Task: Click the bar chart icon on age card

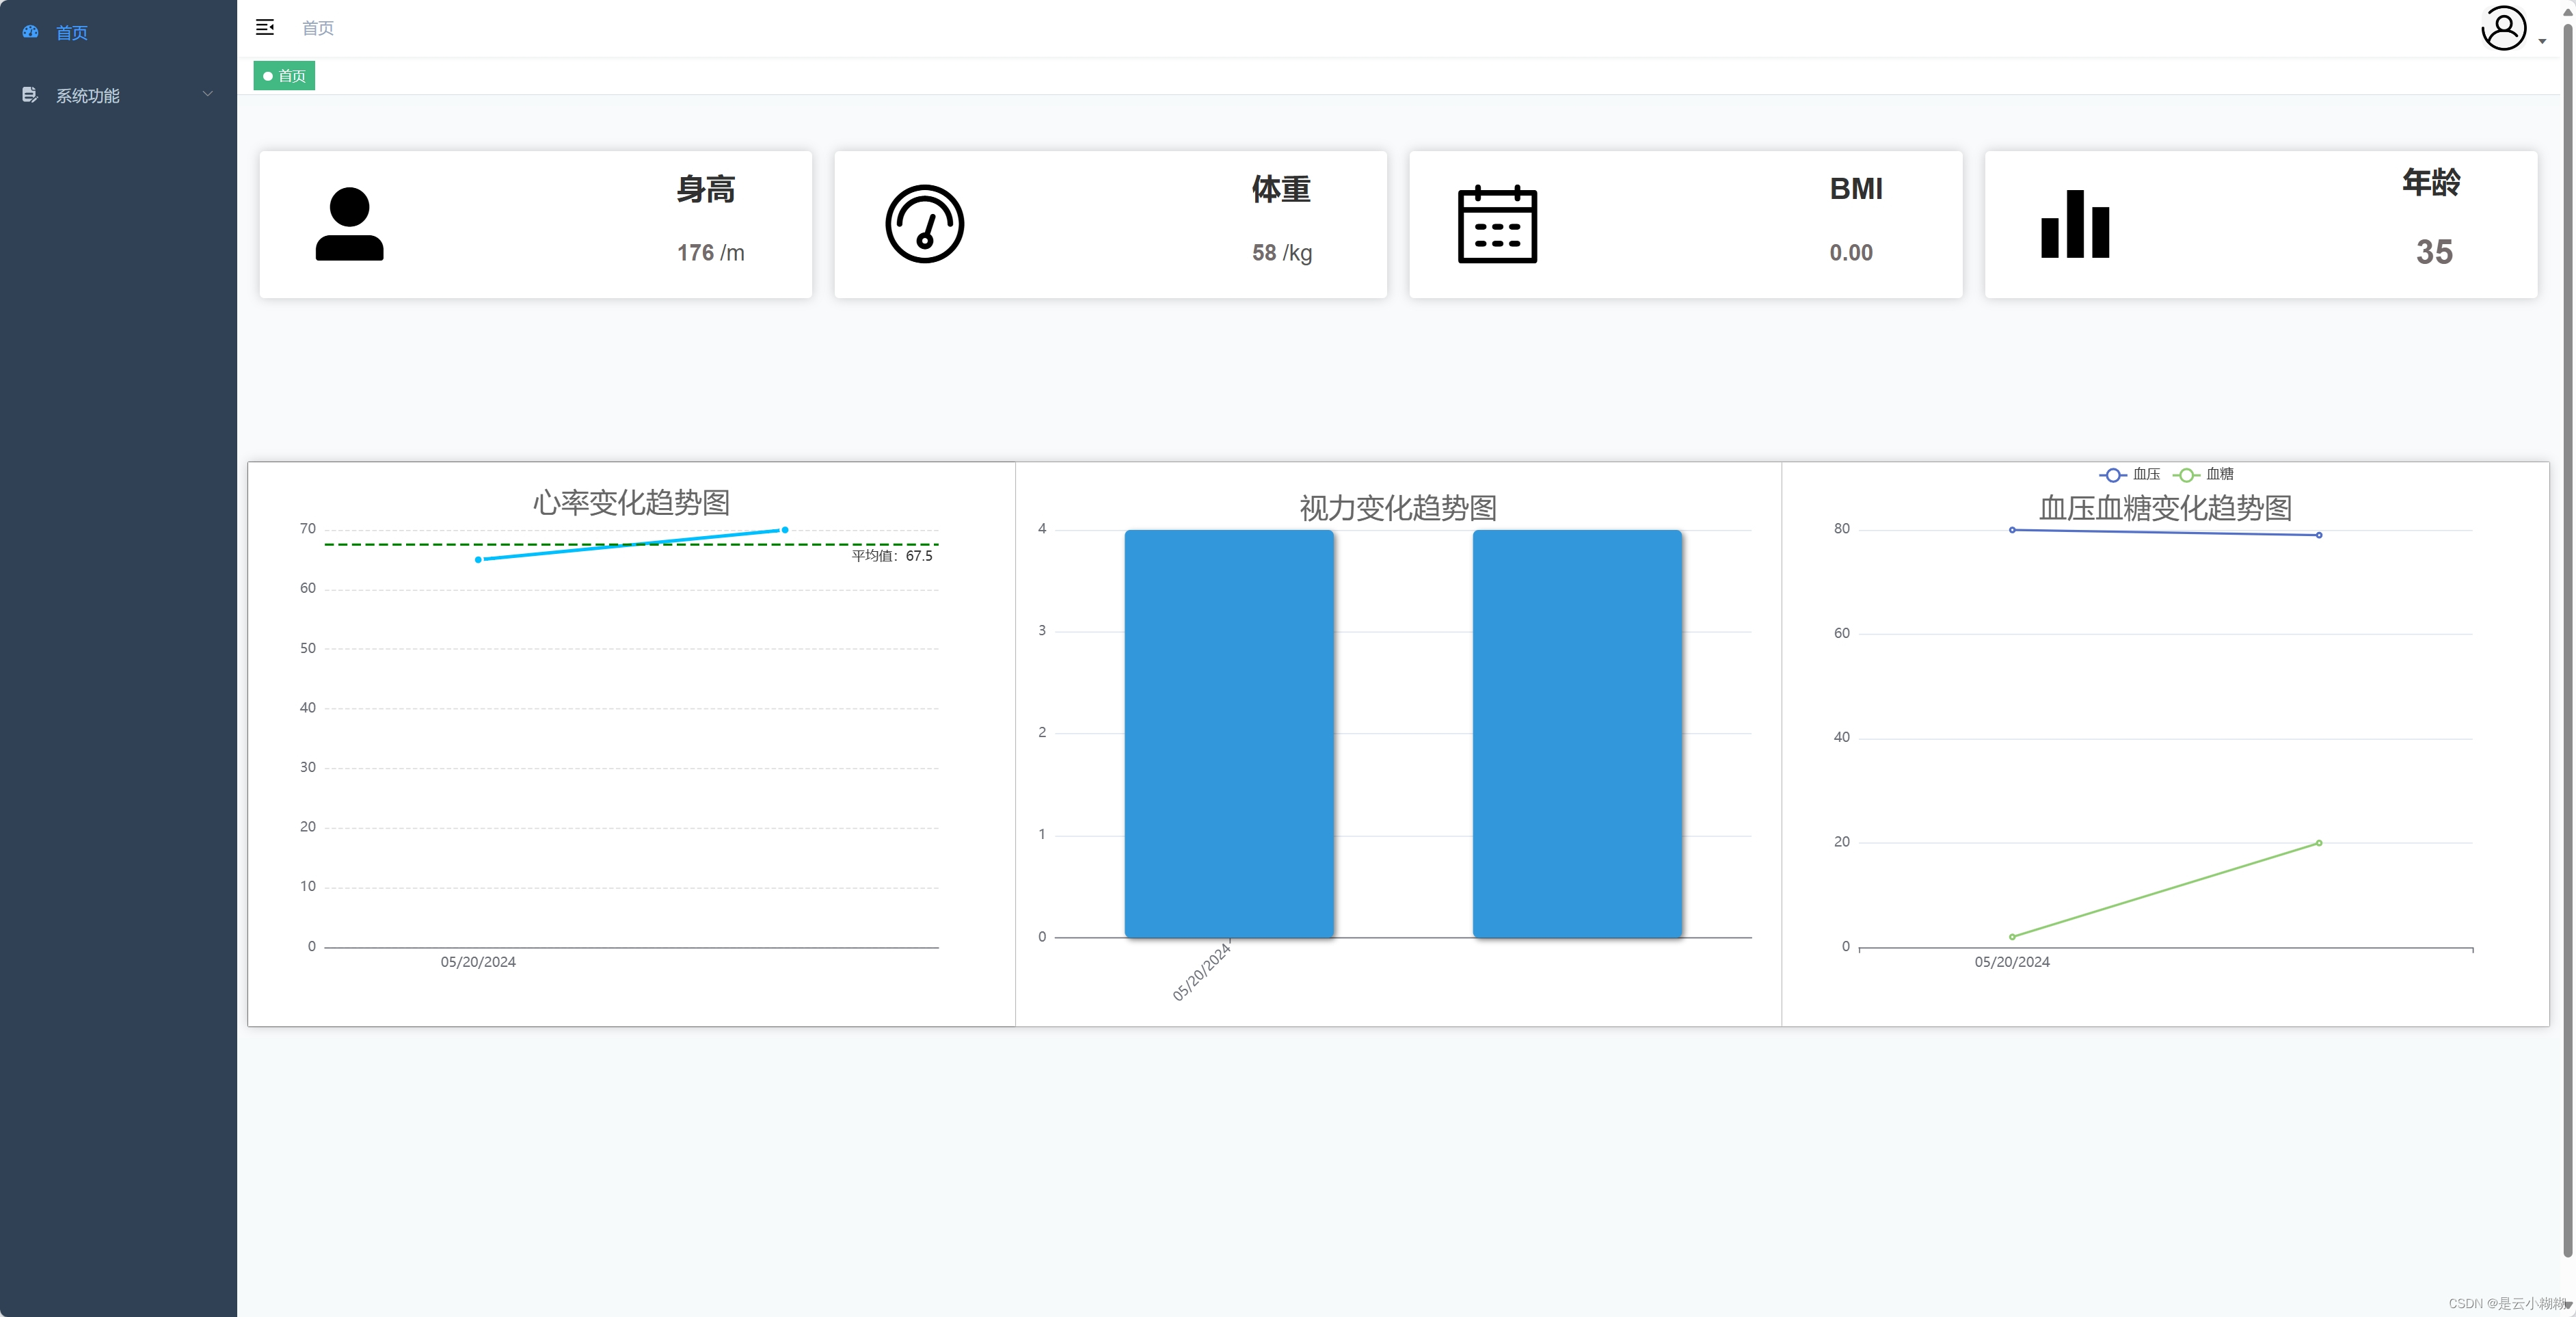Action: tap(2075, 224)
